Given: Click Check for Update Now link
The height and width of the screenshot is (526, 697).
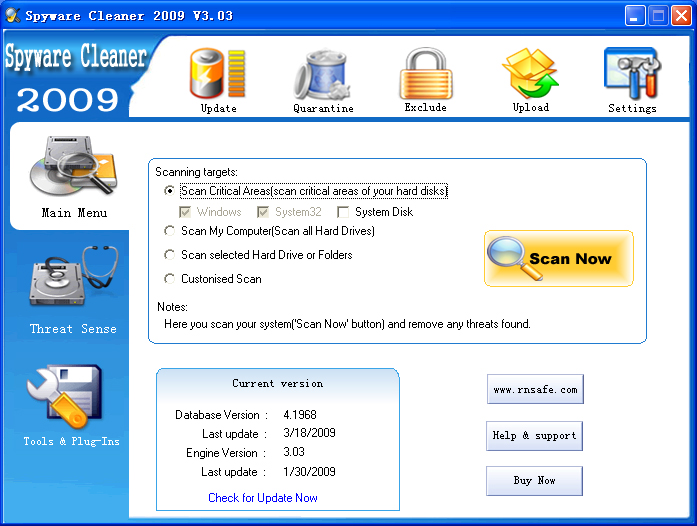Looking at the screenshot, I should point(263,498).
